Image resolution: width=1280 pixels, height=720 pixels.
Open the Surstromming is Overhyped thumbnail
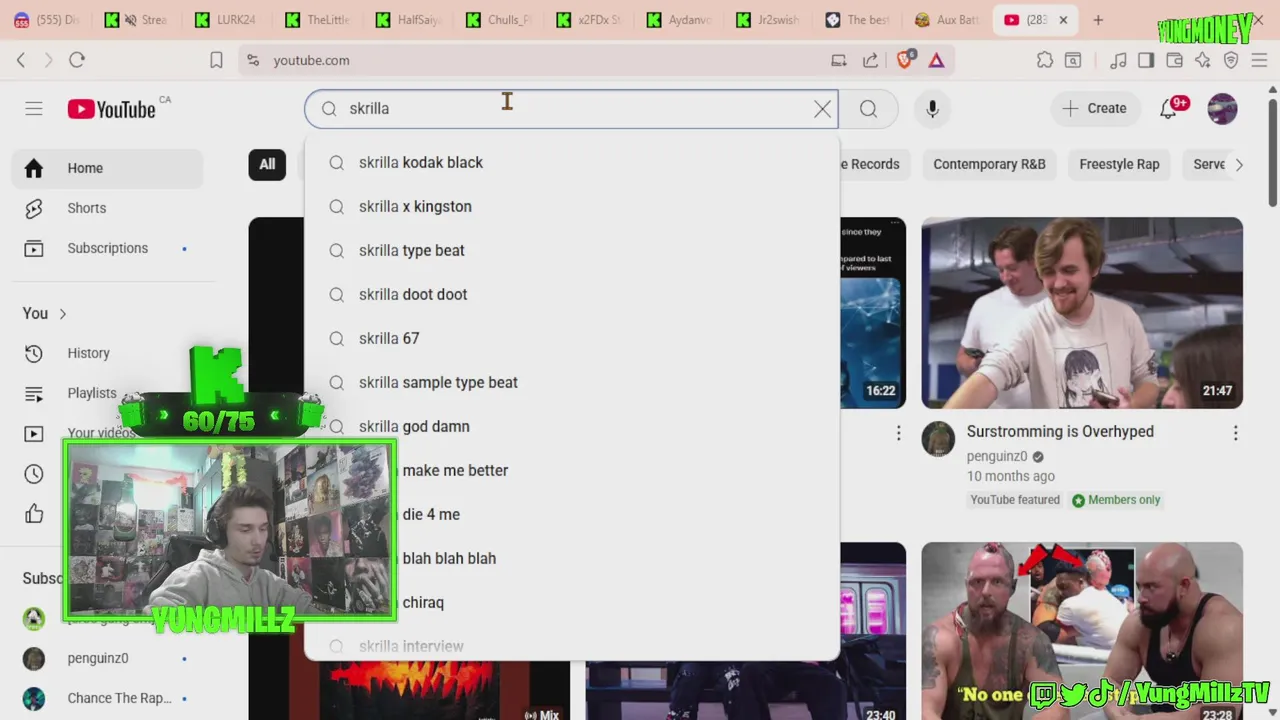[1082, 313]
